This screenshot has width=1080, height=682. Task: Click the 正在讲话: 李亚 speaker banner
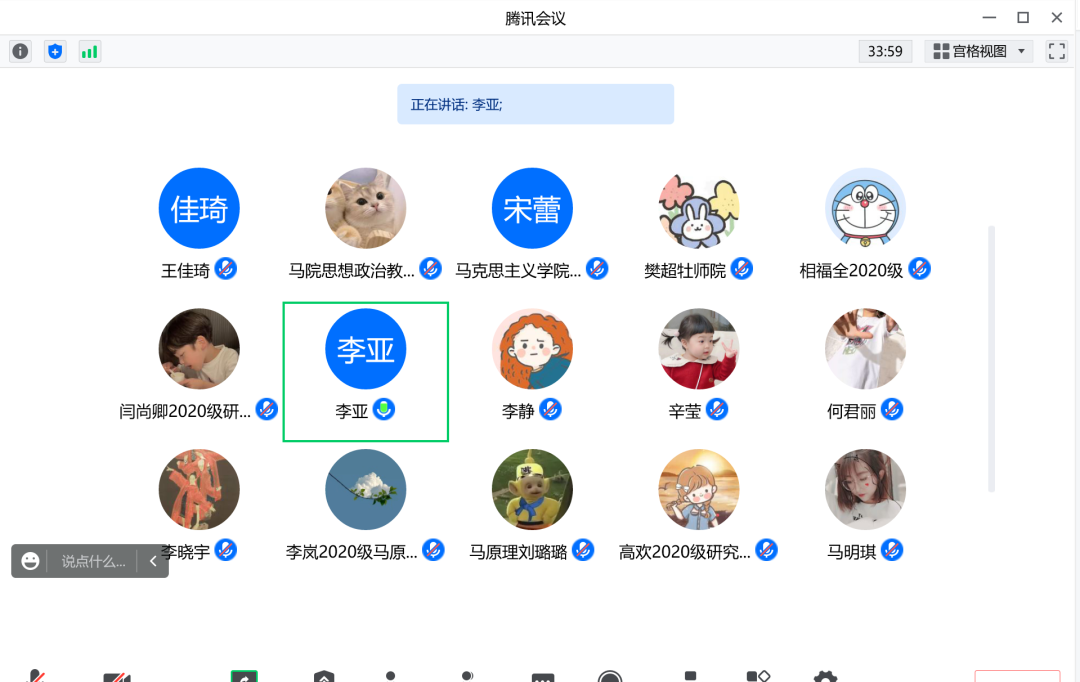(x=535, y=104)
